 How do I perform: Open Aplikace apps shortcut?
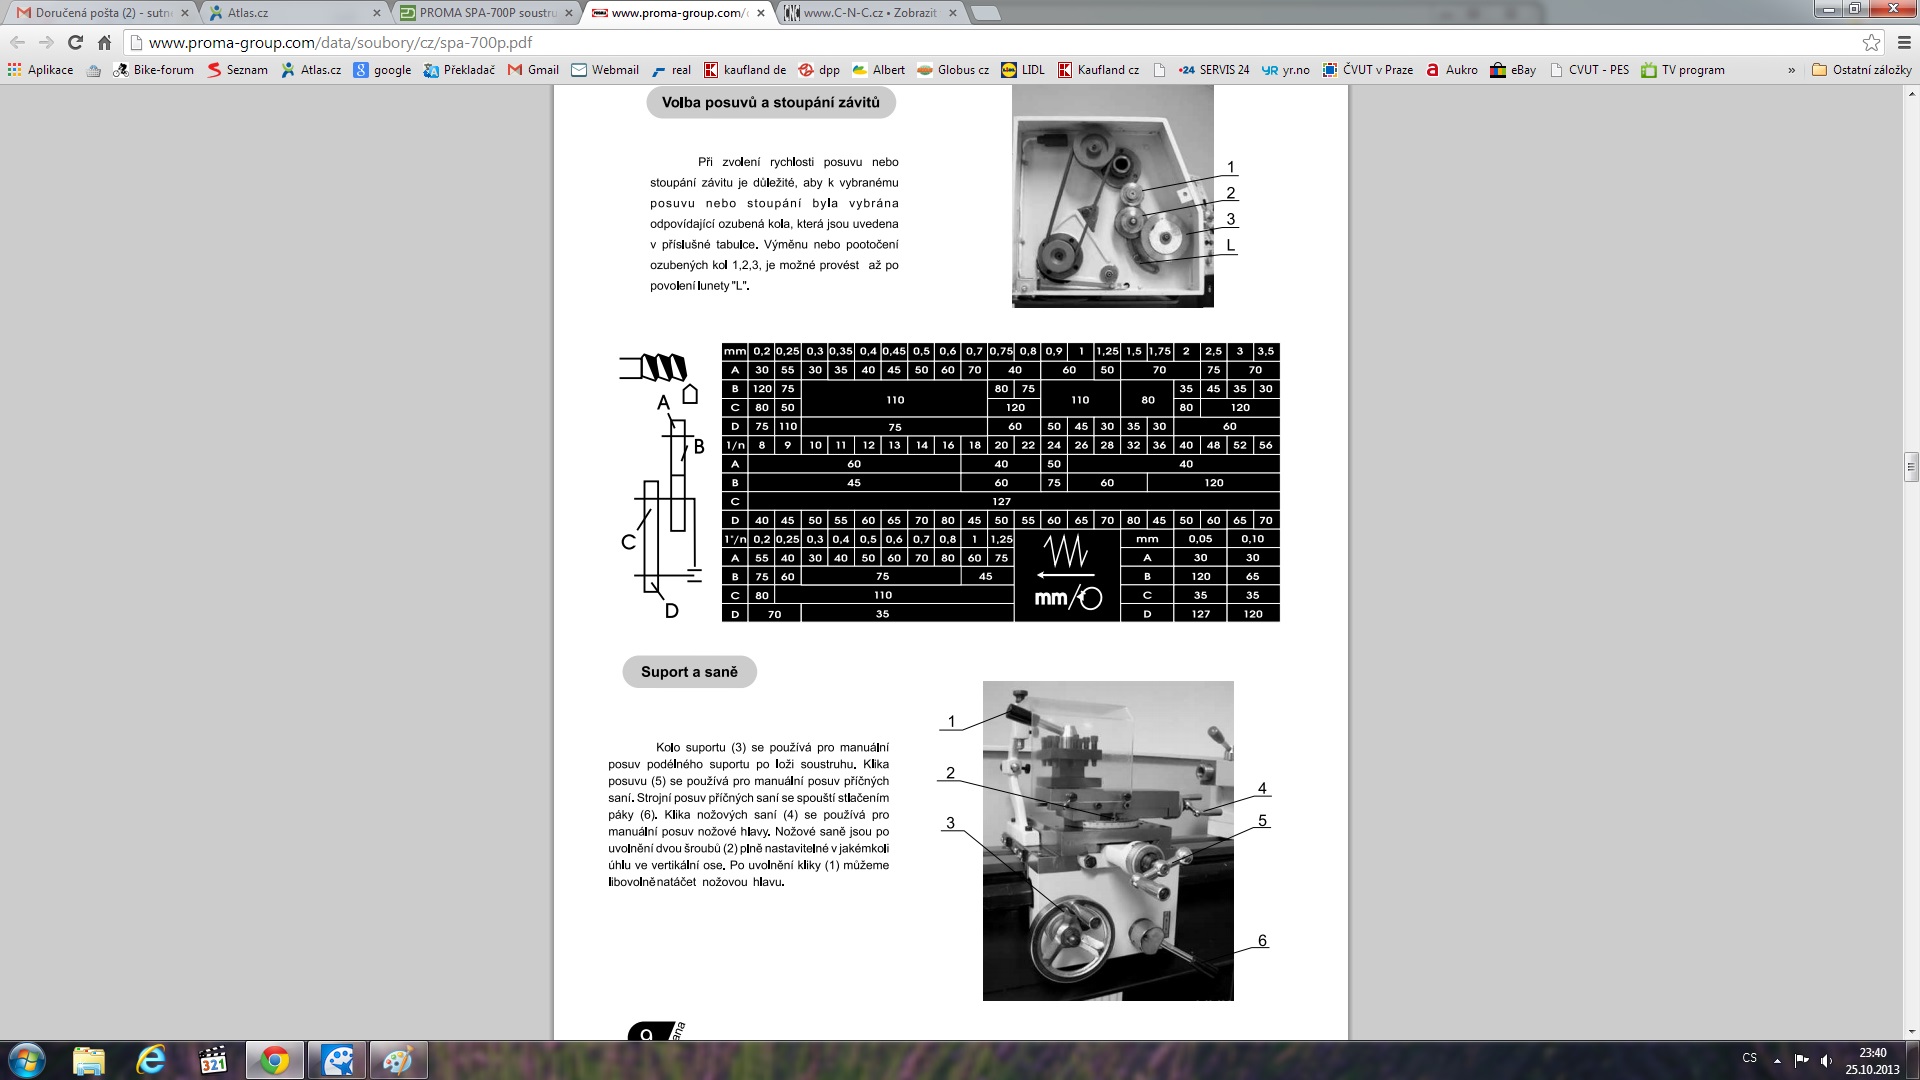(x=40, y=70)
